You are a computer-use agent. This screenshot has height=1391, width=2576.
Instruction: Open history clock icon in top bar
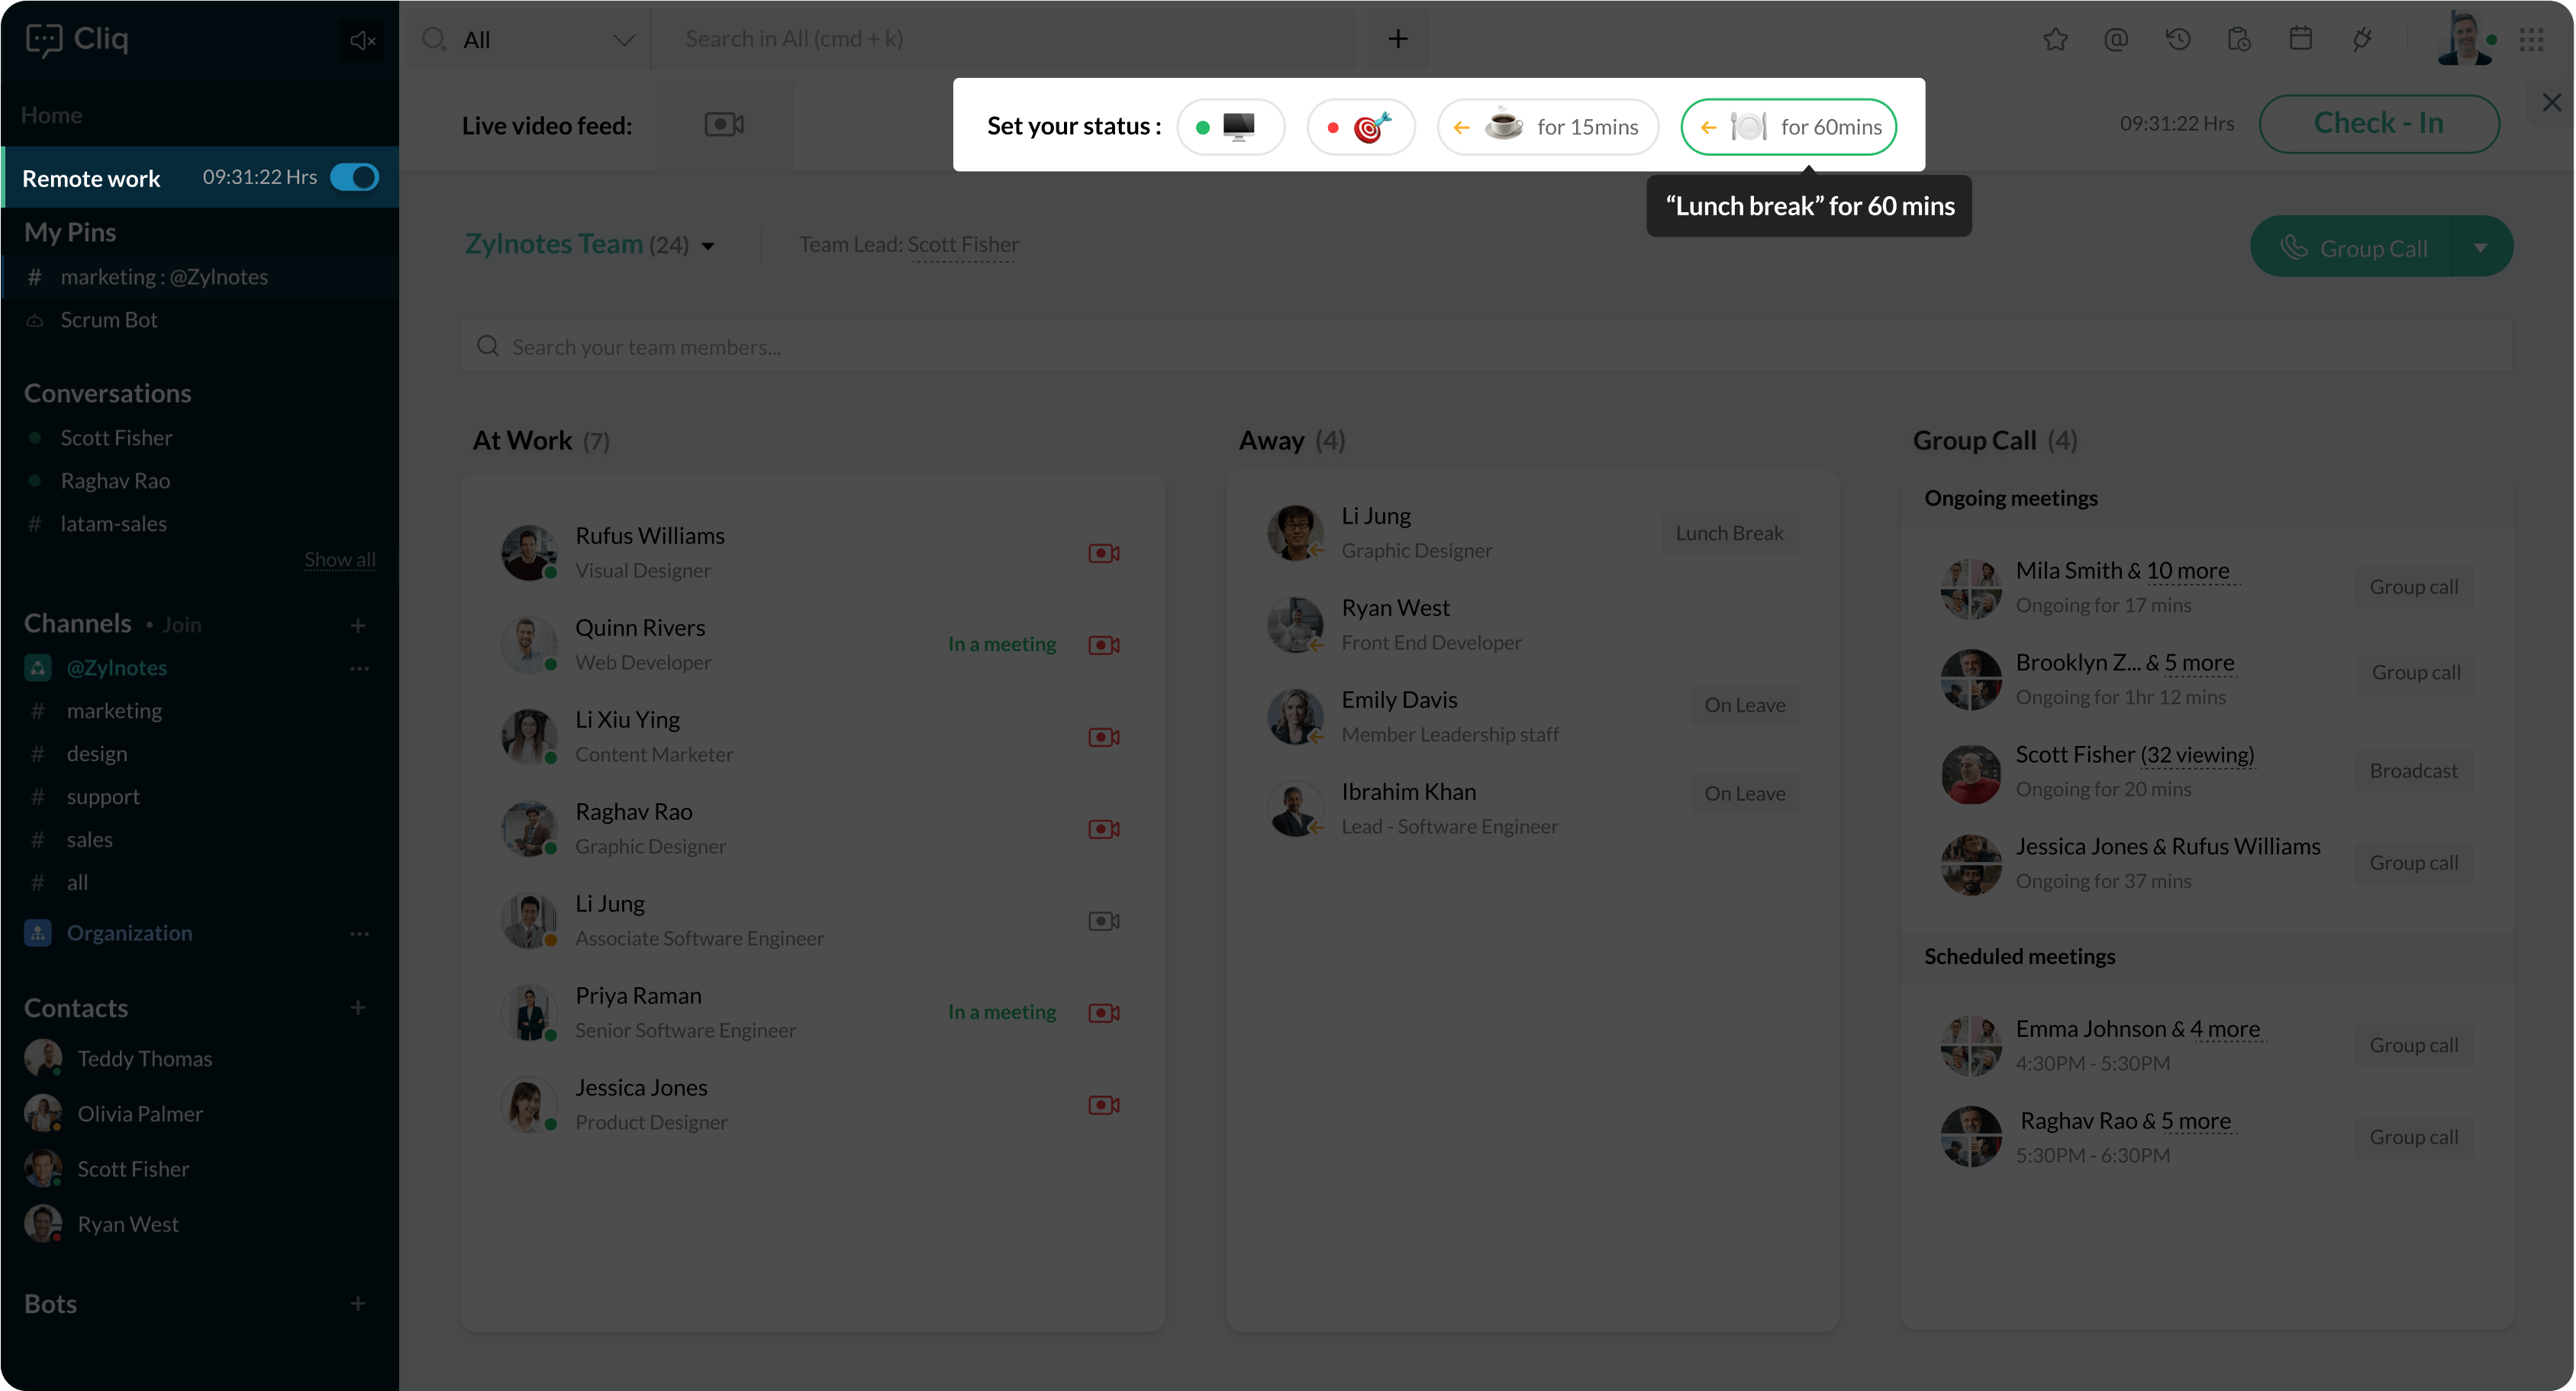(2178, 40)
